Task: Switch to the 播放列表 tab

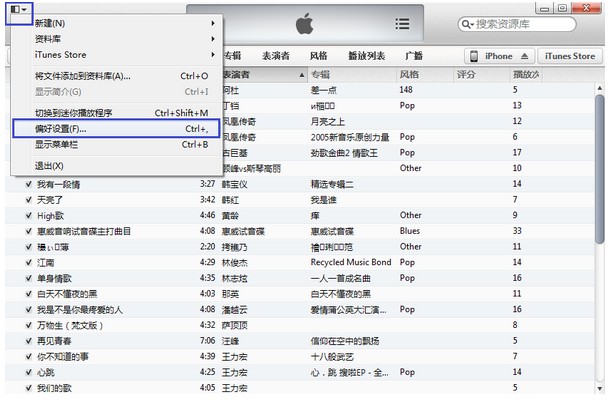Action: point(366,56)
